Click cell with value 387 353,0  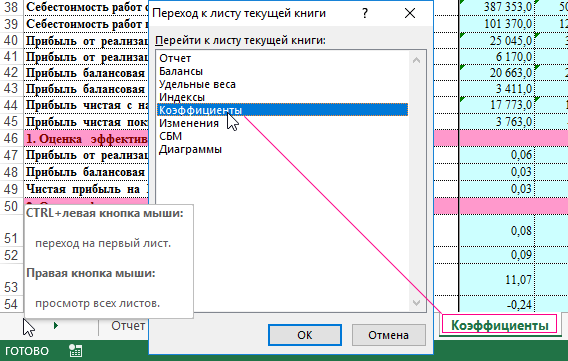pos(497,7)
